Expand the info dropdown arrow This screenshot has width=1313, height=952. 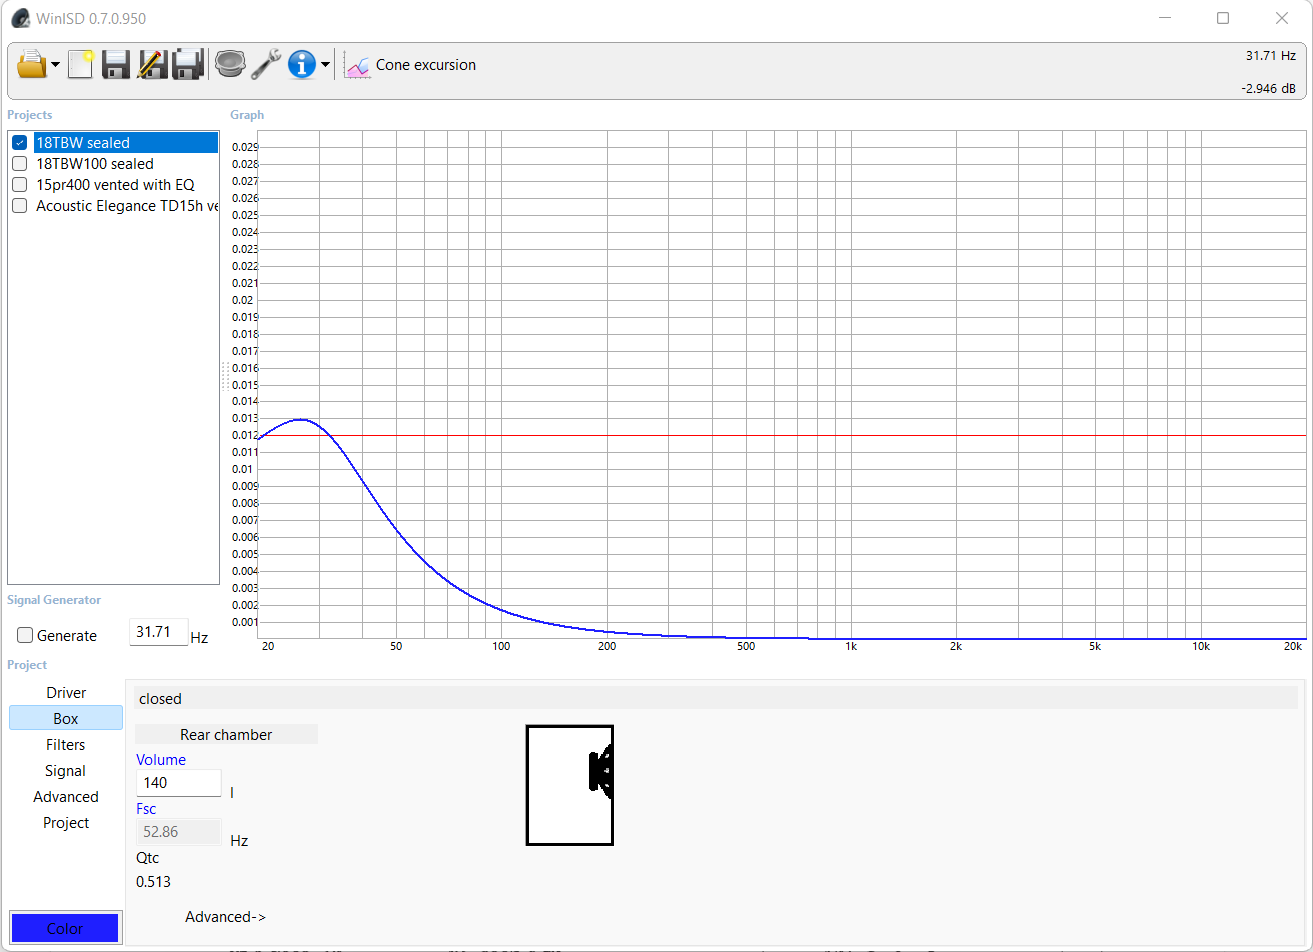click(x=326, y=66)
